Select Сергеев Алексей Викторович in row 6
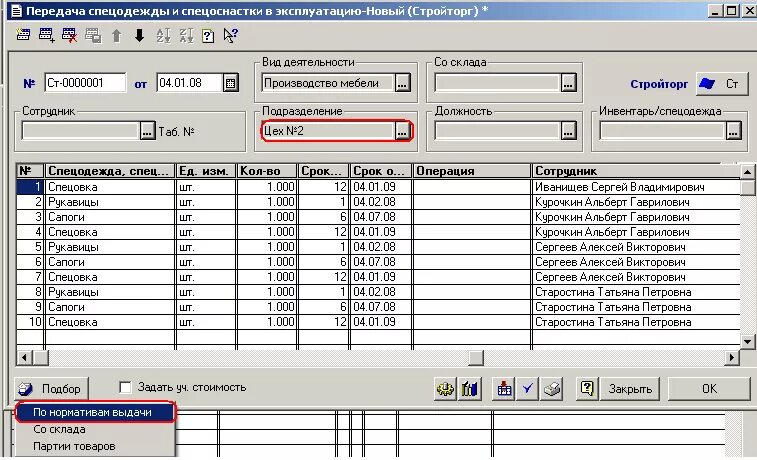757x460 pixels. point(636,262)
